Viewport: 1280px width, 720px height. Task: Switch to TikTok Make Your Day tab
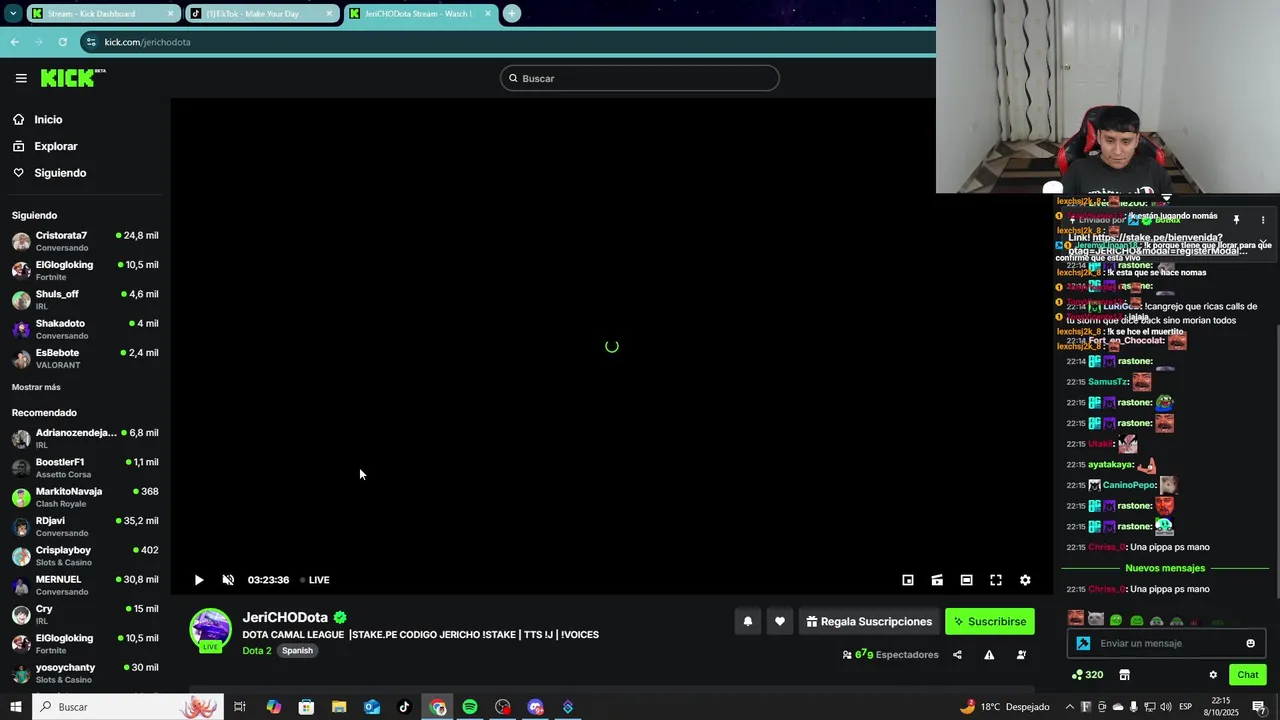tap(262, 14)
